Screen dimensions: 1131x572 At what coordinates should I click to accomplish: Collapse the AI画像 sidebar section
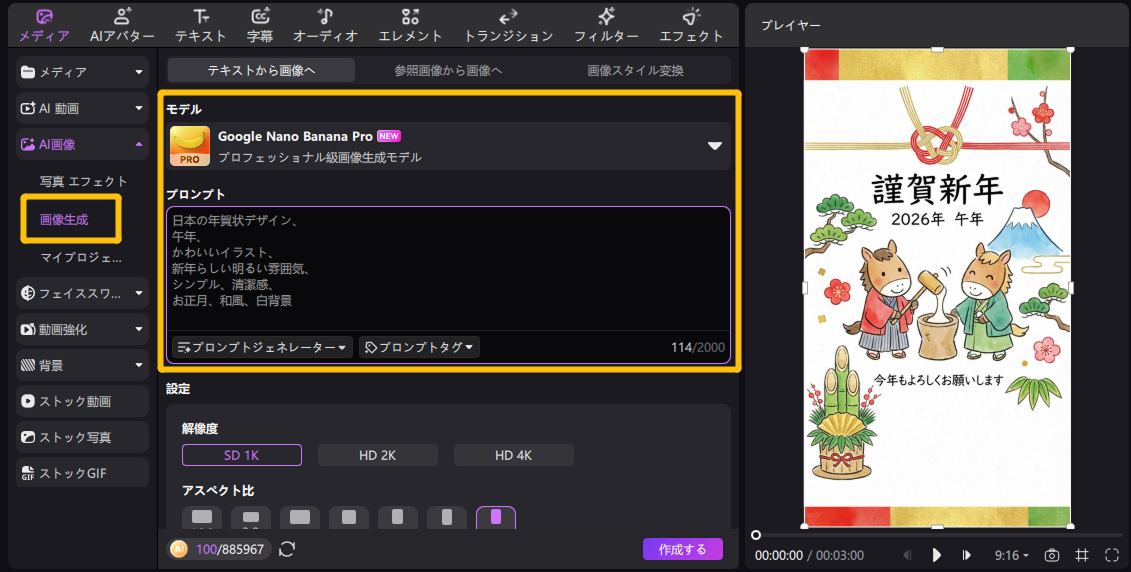[x=138, y=144]
